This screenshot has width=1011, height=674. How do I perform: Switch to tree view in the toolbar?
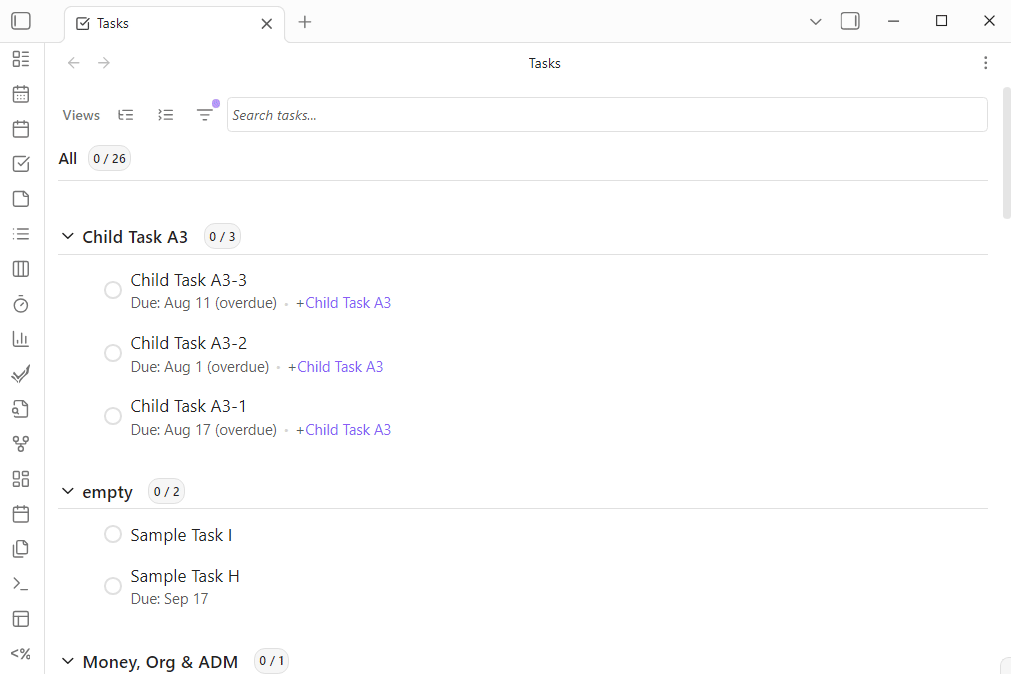point(125,114)
